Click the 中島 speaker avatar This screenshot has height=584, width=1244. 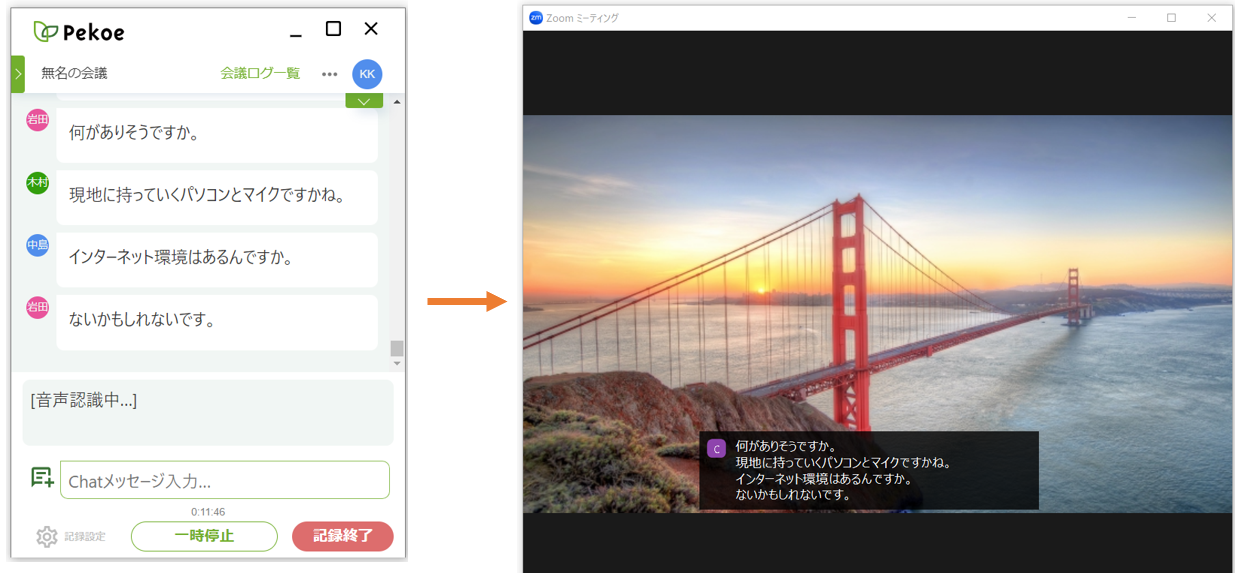37,245
